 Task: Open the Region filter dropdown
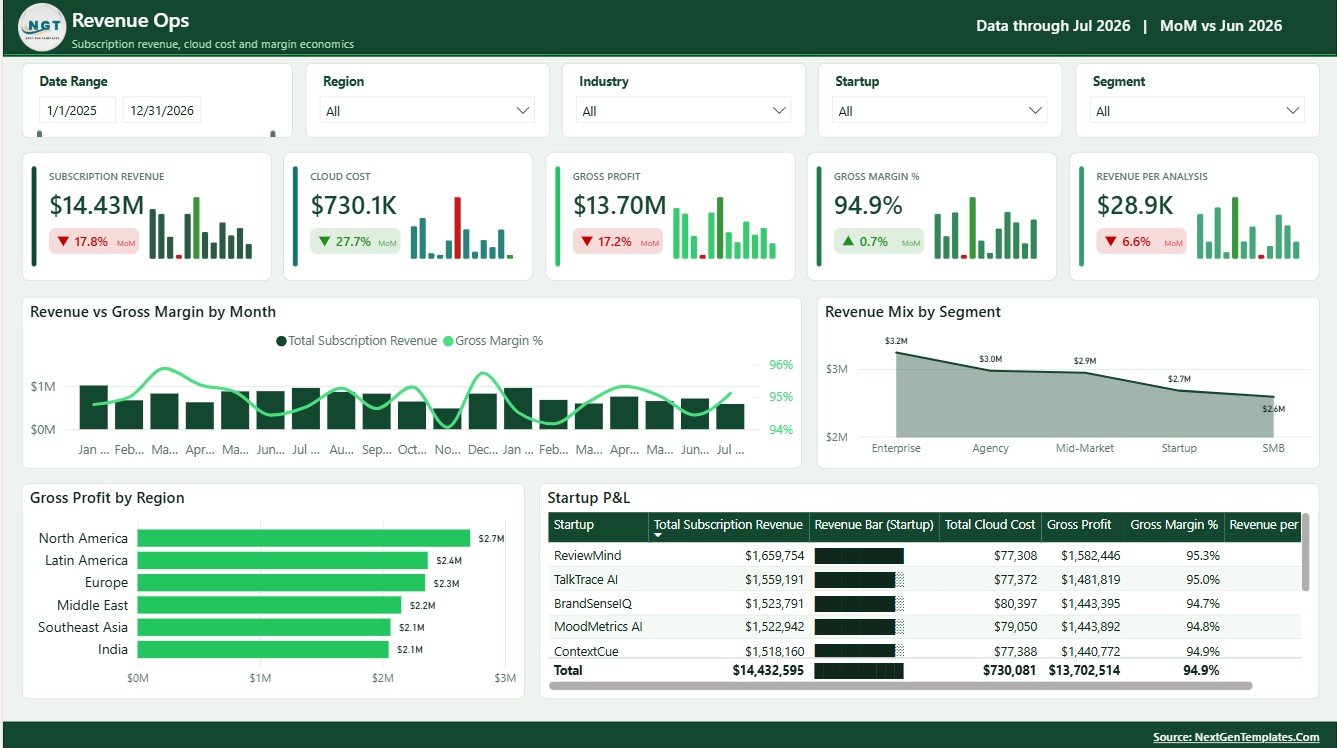point(427,111)
